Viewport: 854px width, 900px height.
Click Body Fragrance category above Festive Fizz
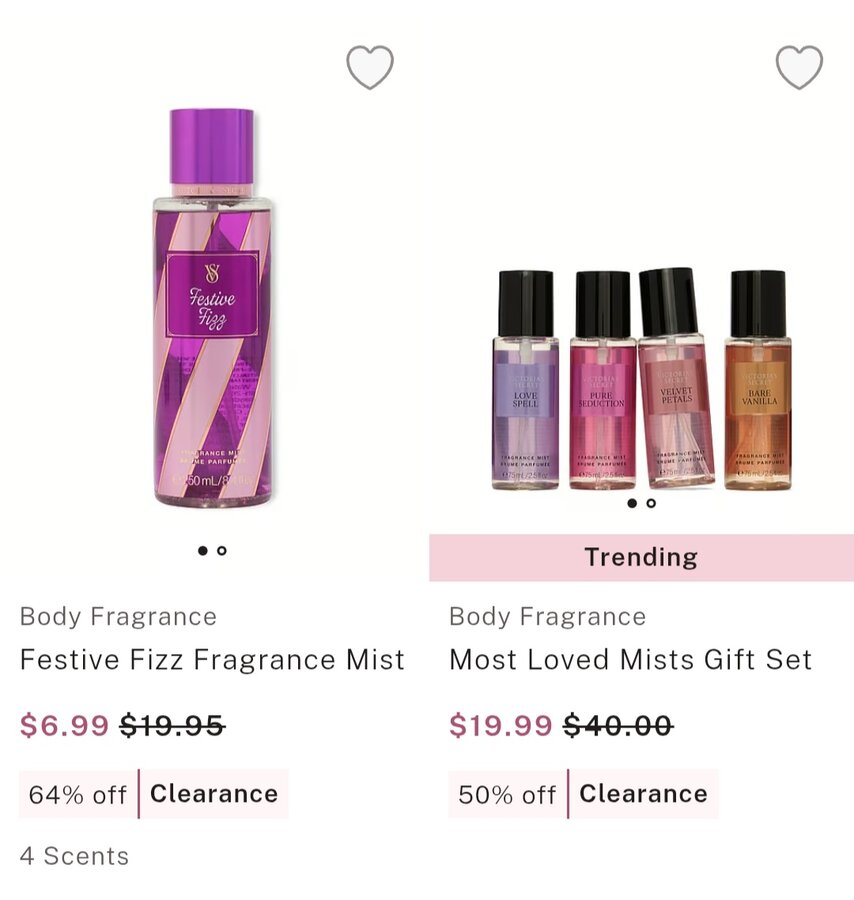pyautogui.click(x=118, y=616)
